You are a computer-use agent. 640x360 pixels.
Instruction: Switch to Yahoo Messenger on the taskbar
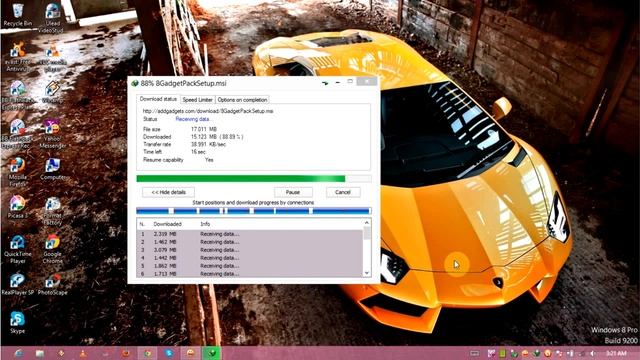tap(191, 353)
